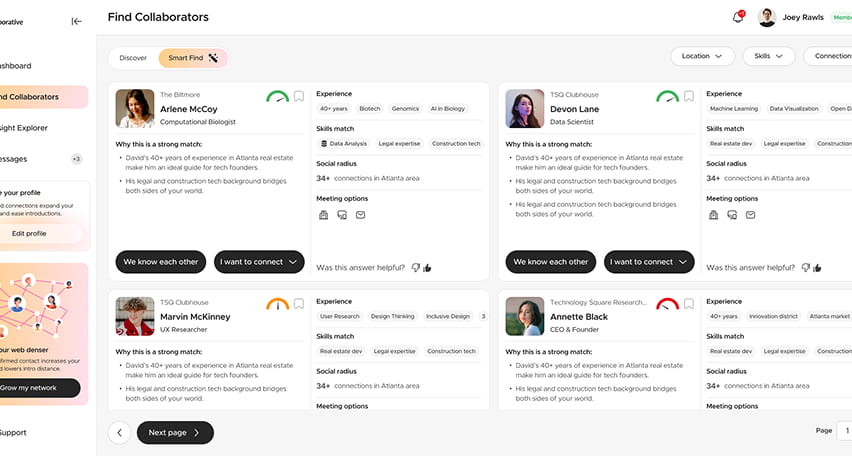The width and height of the screenshot is (852, 456).
Task: Click Arlene McCoy's green match gauge
Action: pos(278,97)
